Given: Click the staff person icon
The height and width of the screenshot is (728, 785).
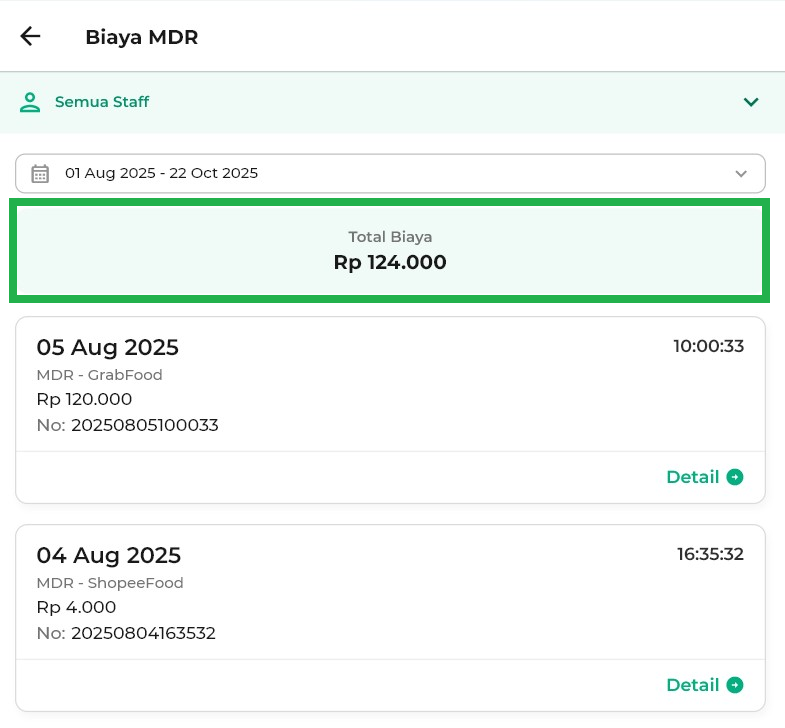Looking at the screenshot, I should (x=31, y=102).
